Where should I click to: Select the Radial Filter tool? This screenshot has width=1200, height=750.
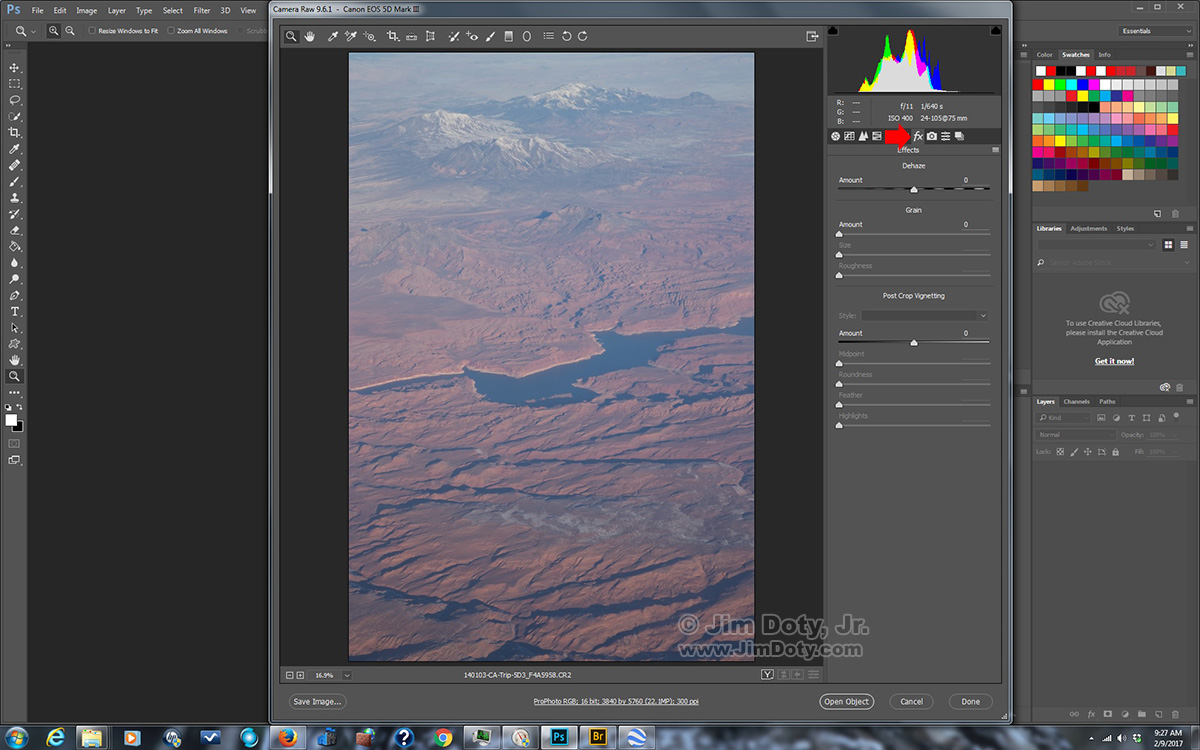pos(527,36)
